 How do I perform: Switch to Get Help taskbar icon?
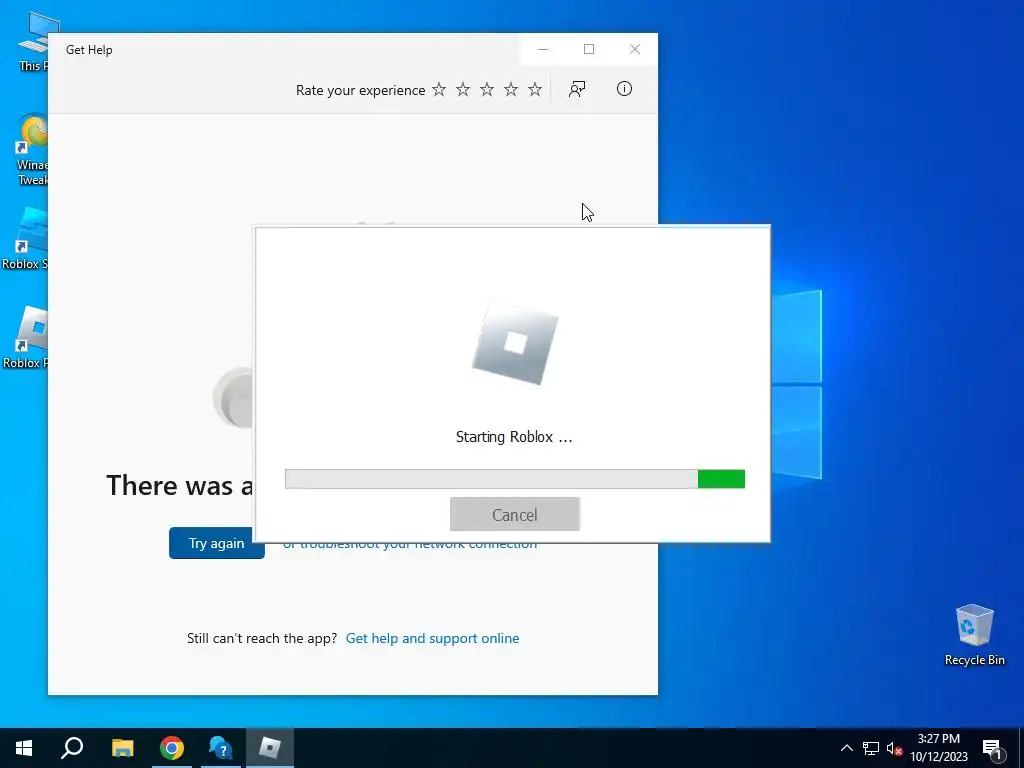(x=221, y=748)
